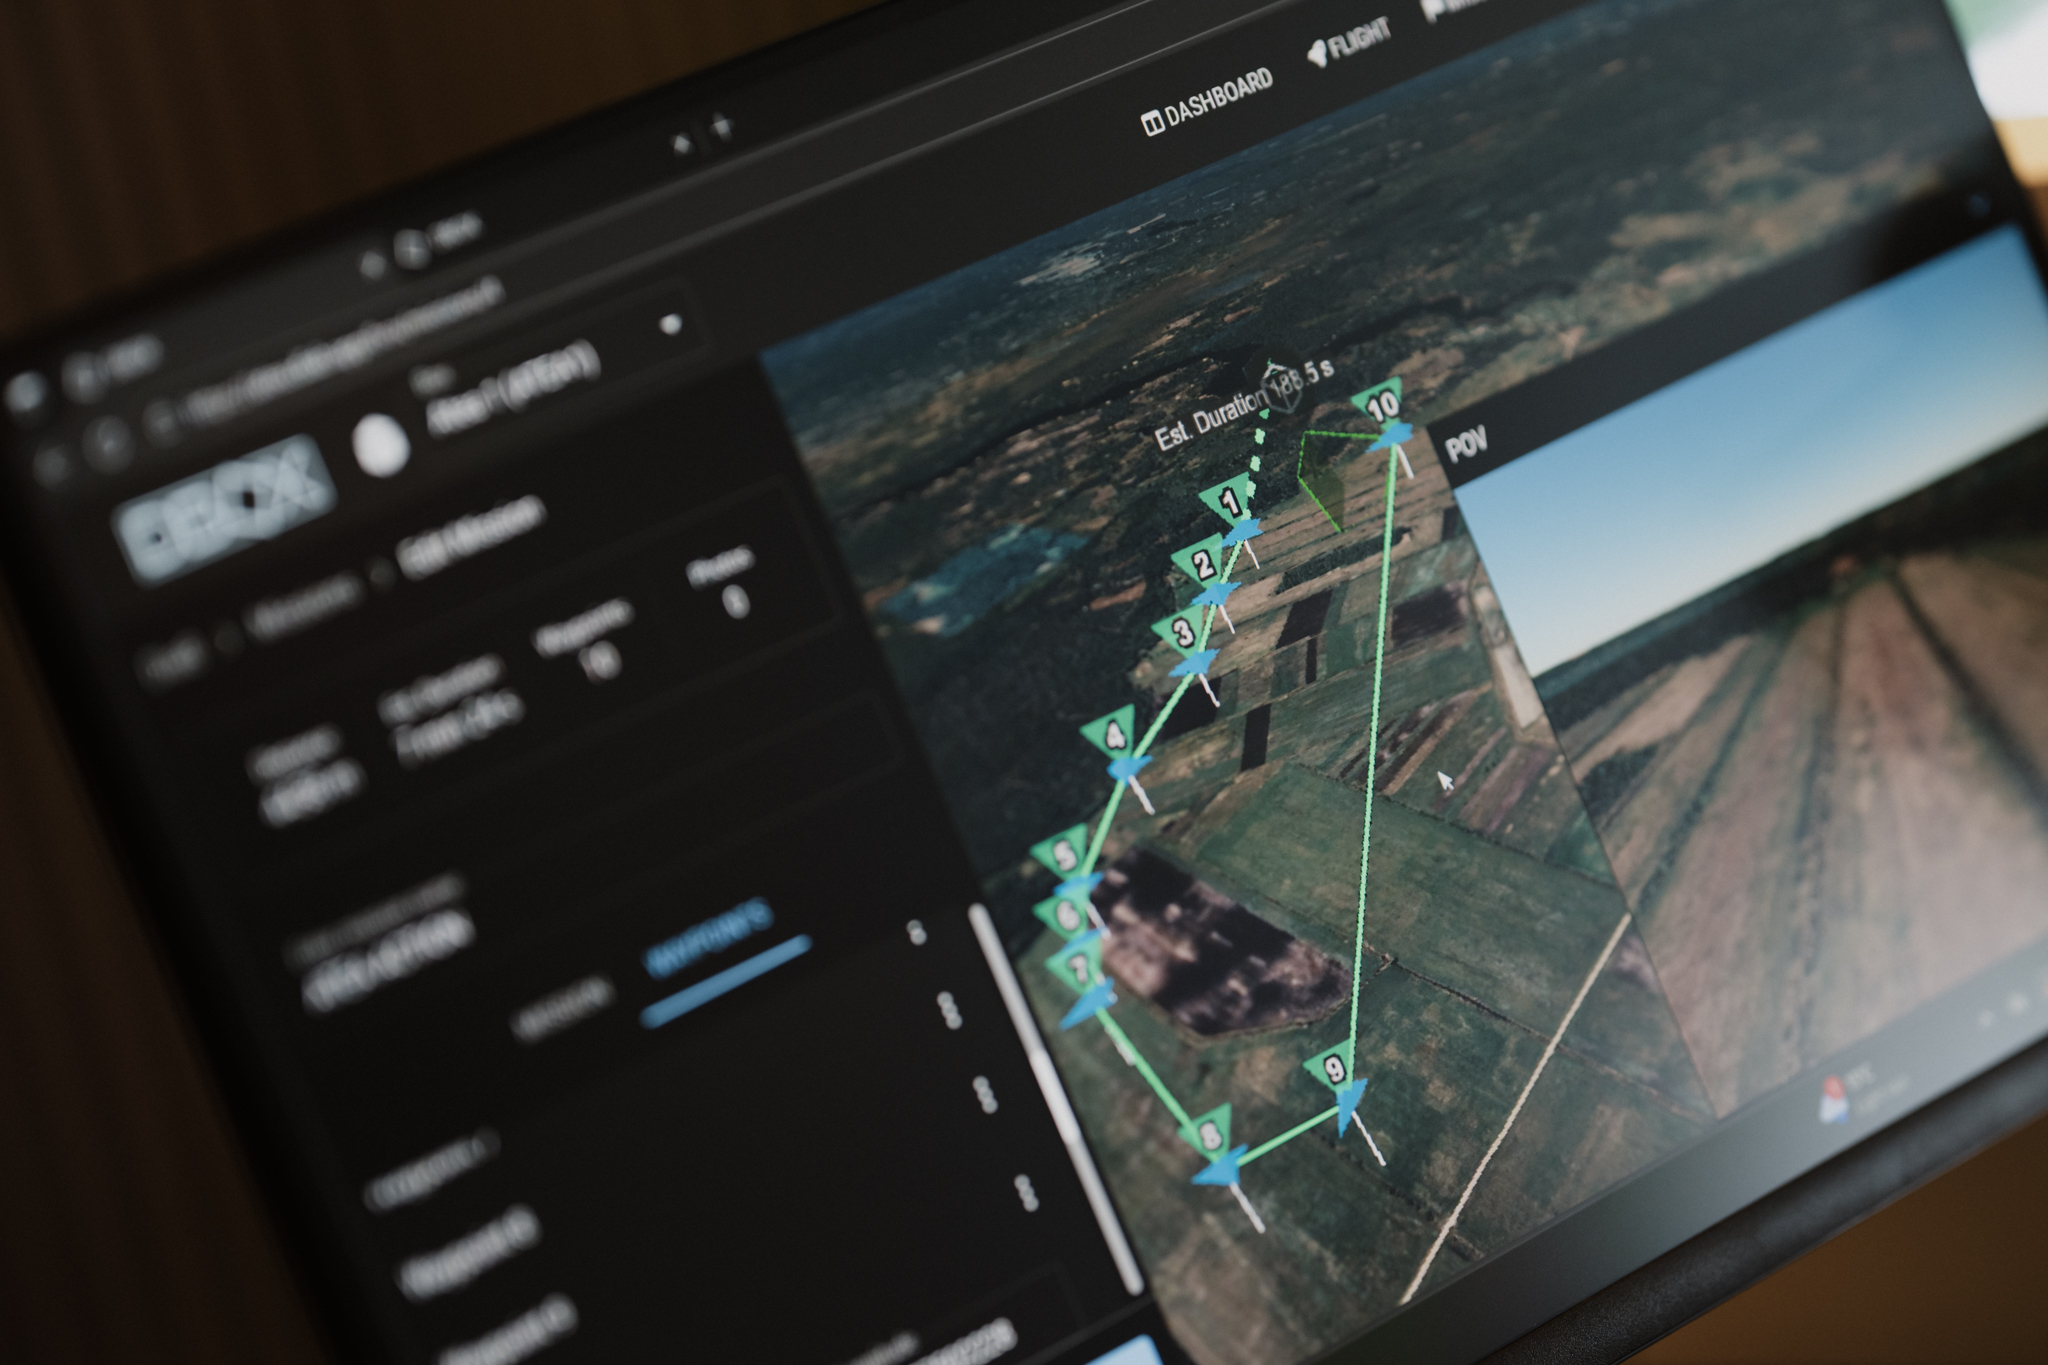Select waypoint 1 marker on map
This screenshot has width=2048, height=1365.
(1229, 502)
